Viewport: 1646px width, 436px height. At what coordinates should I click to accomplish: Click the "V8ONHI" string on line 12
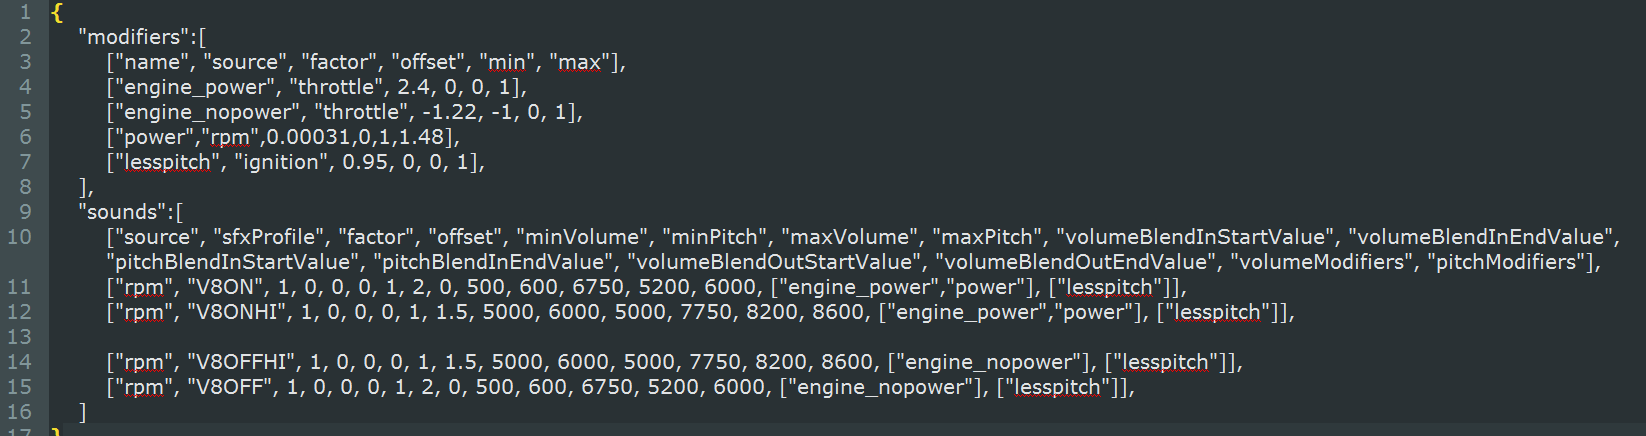(237, 312)
